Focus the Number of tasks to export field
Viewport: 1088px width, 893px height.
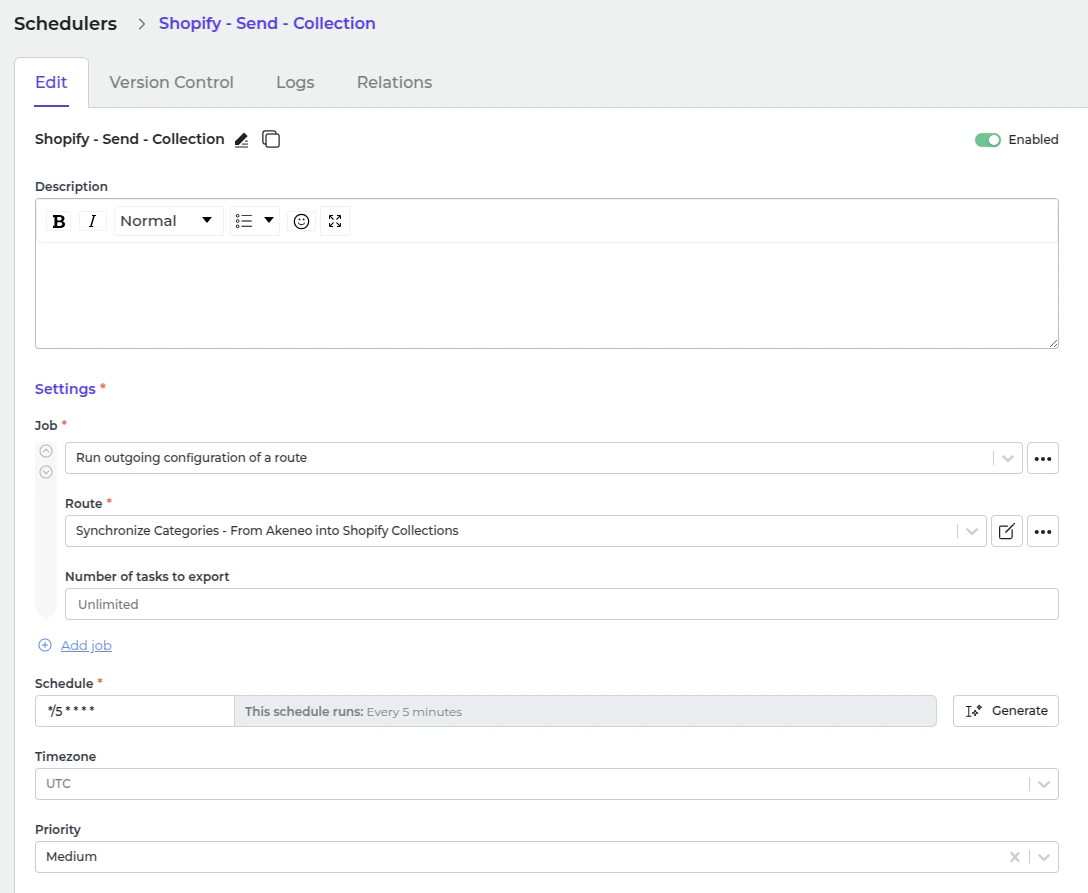(x=561, y=604)
